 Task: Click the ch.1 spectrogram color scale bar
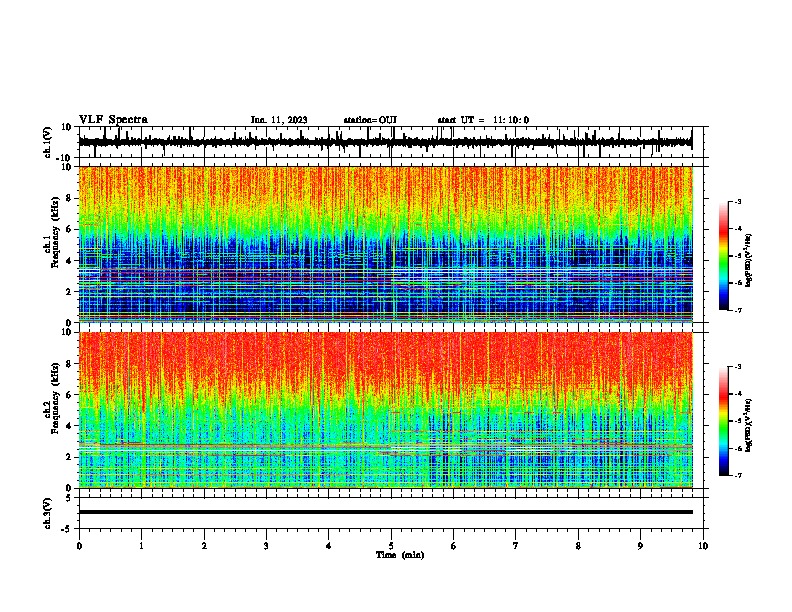pyautogui.click(x=723, y=256)
